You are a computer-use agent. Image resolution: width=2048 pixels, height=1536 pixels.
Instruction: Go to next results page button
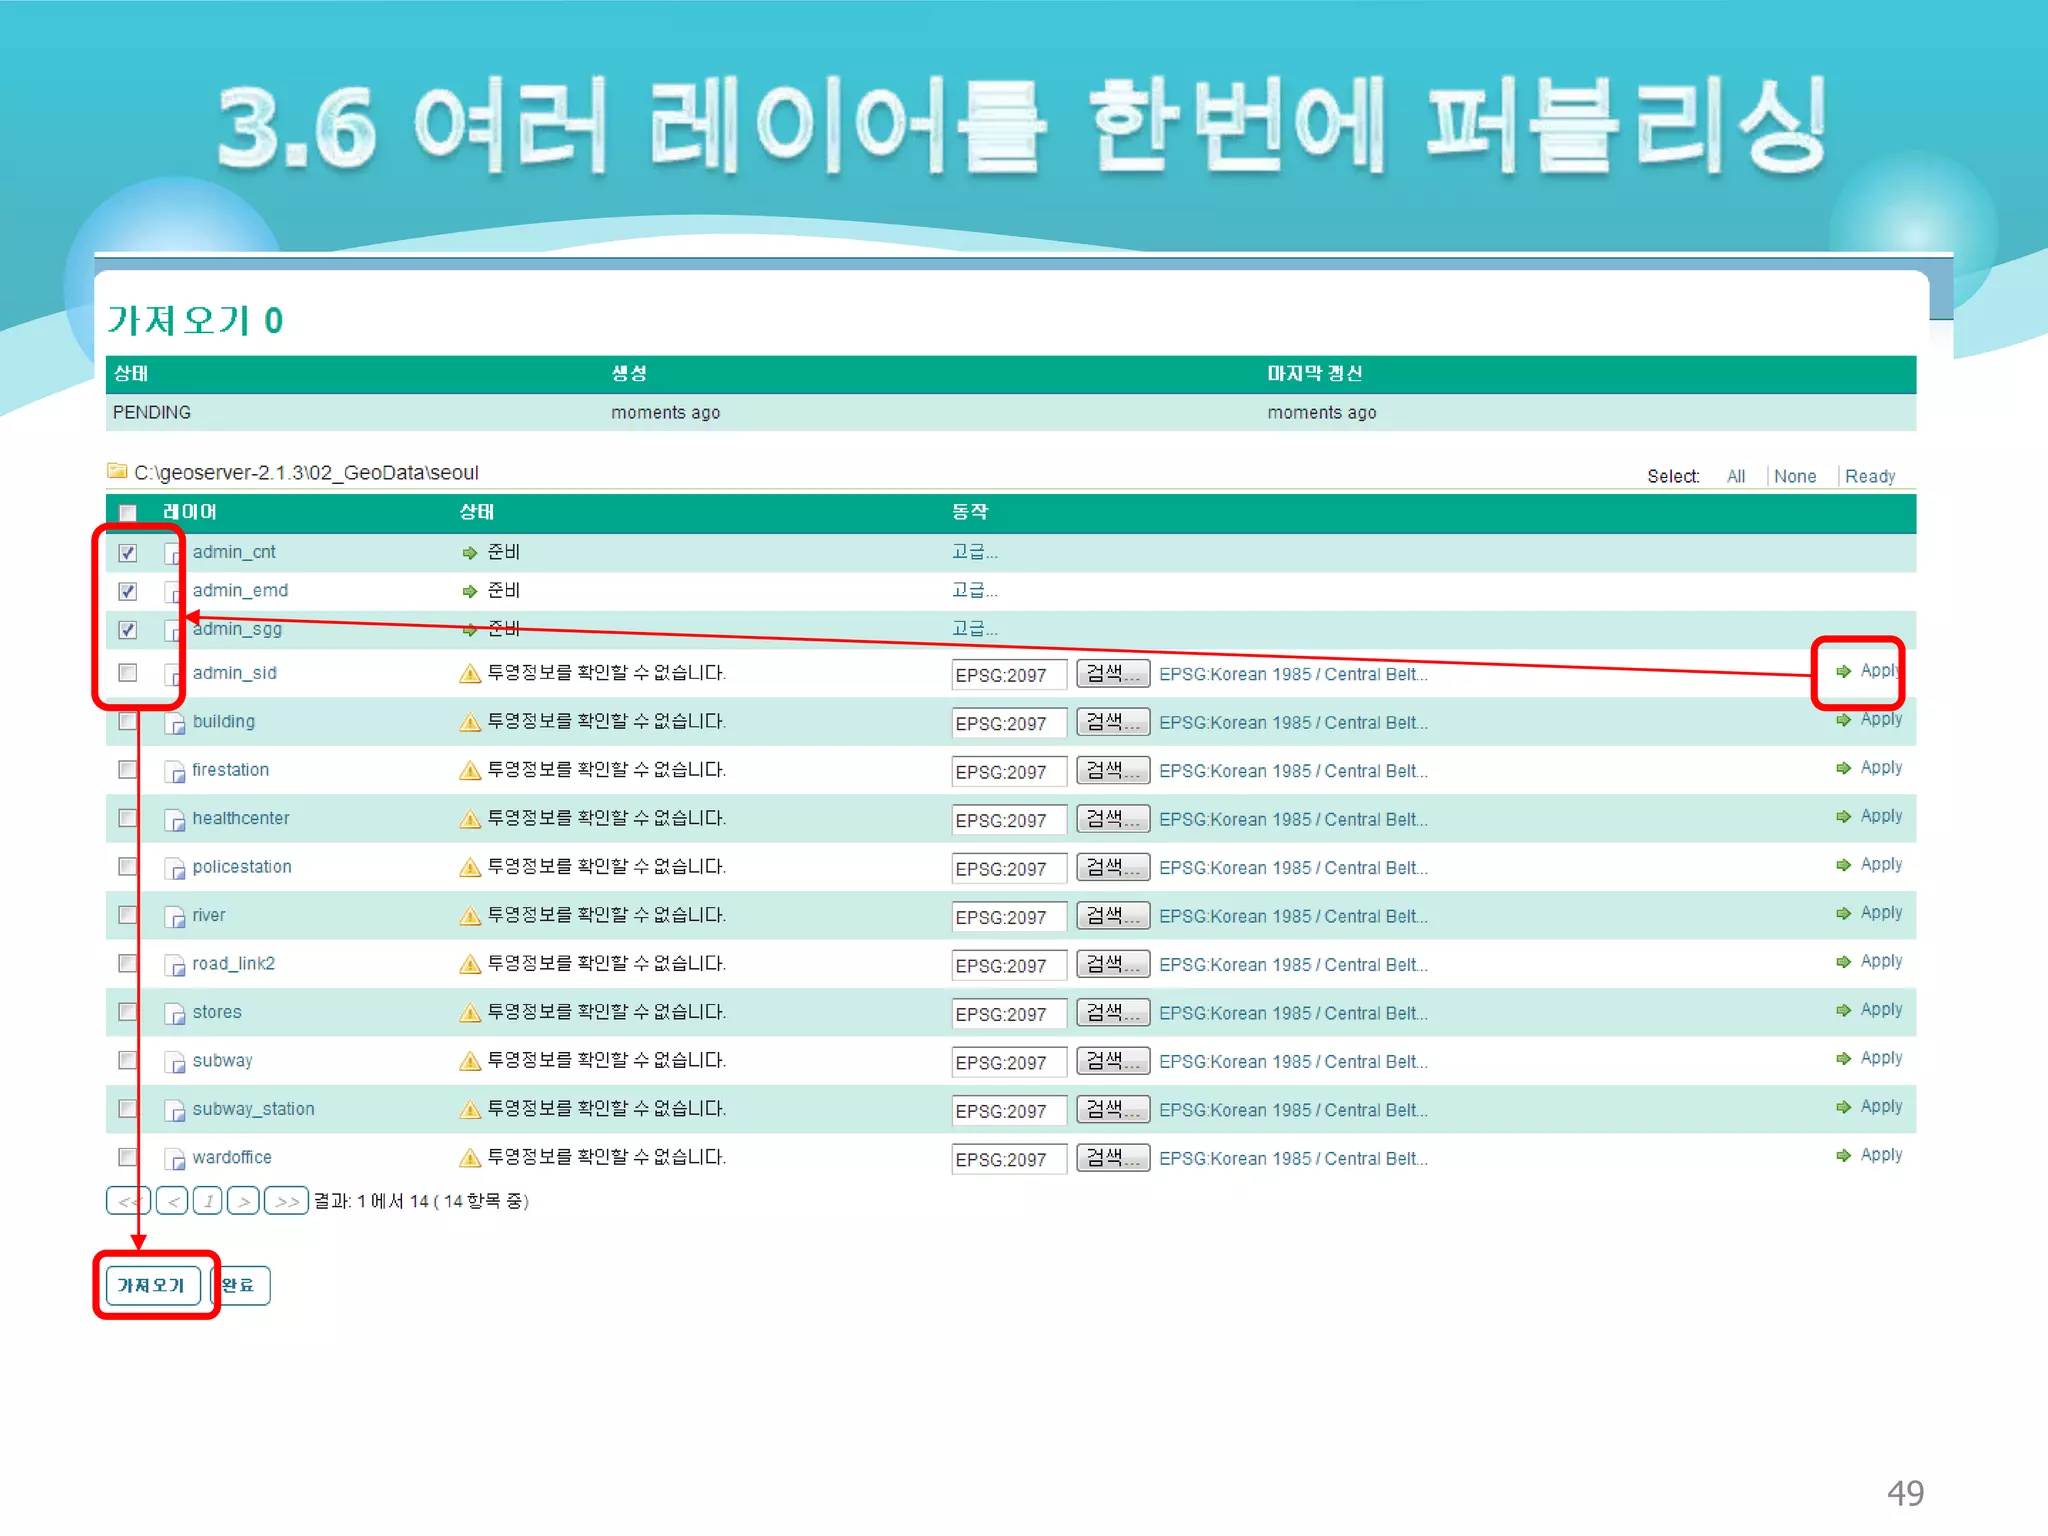(x=243, y=1201)
